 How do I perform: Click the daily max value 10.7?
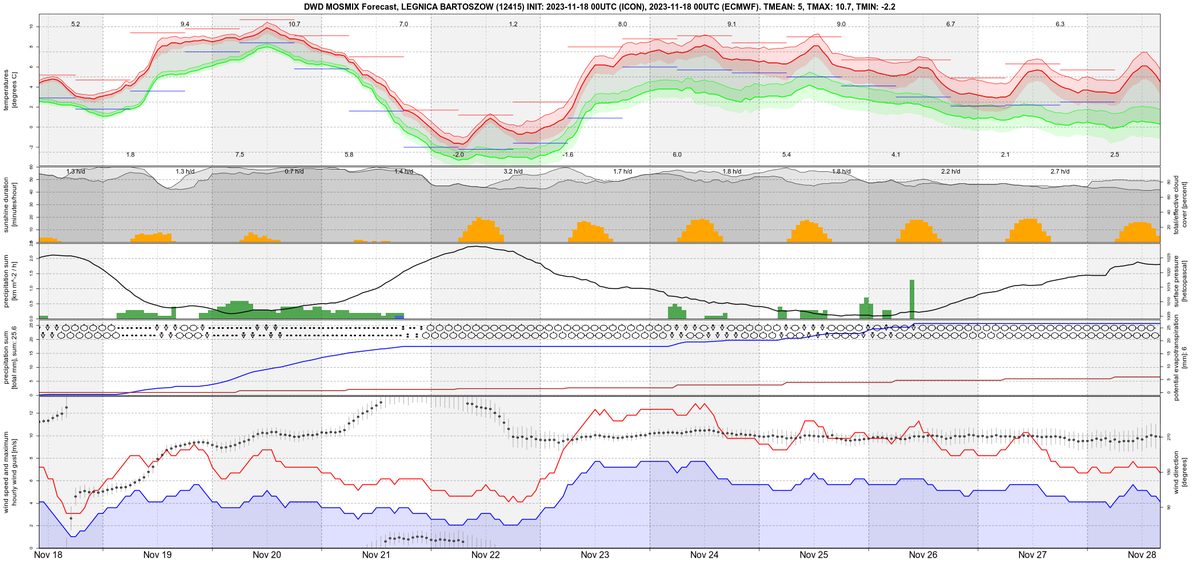293,23
